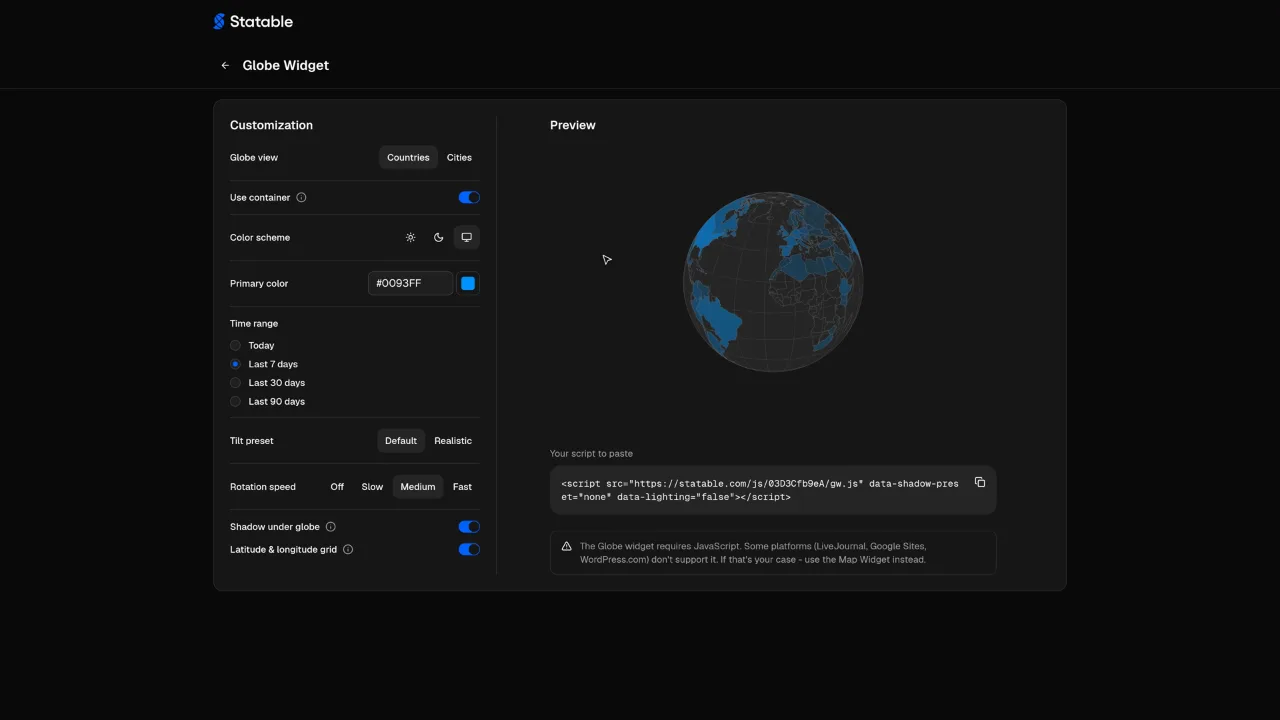The width and height of the screenshot is (1280, 720).
Task: Open the blue primary color swatch
Action: [x=468, y=283]
